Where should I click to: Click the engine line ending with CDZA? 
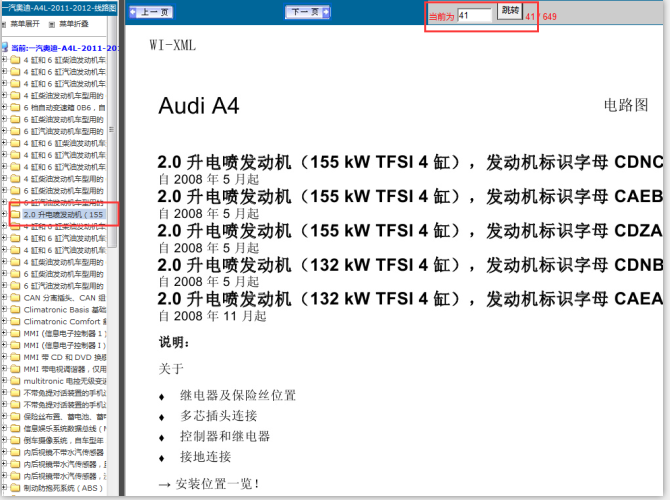coord(410,231)
